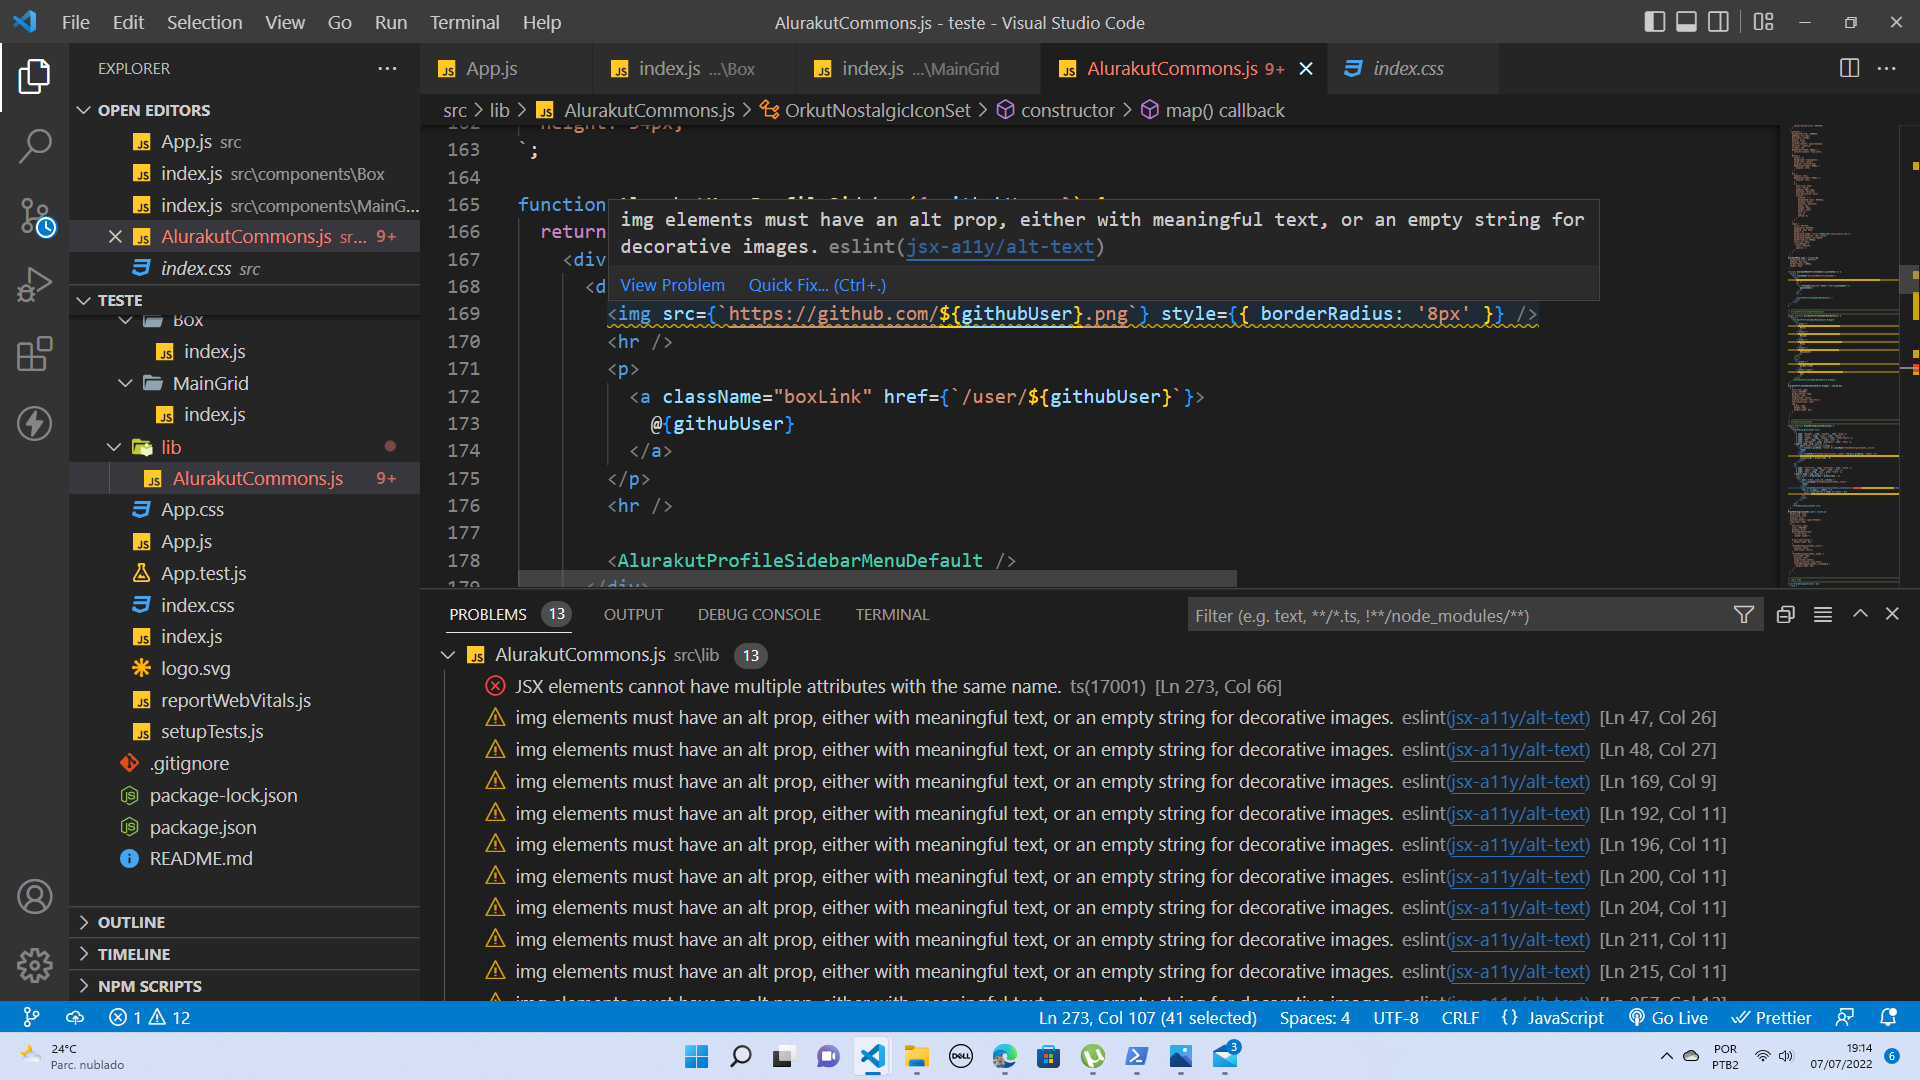Toggle the bottom panel layout button

[x=1686, y=22]
